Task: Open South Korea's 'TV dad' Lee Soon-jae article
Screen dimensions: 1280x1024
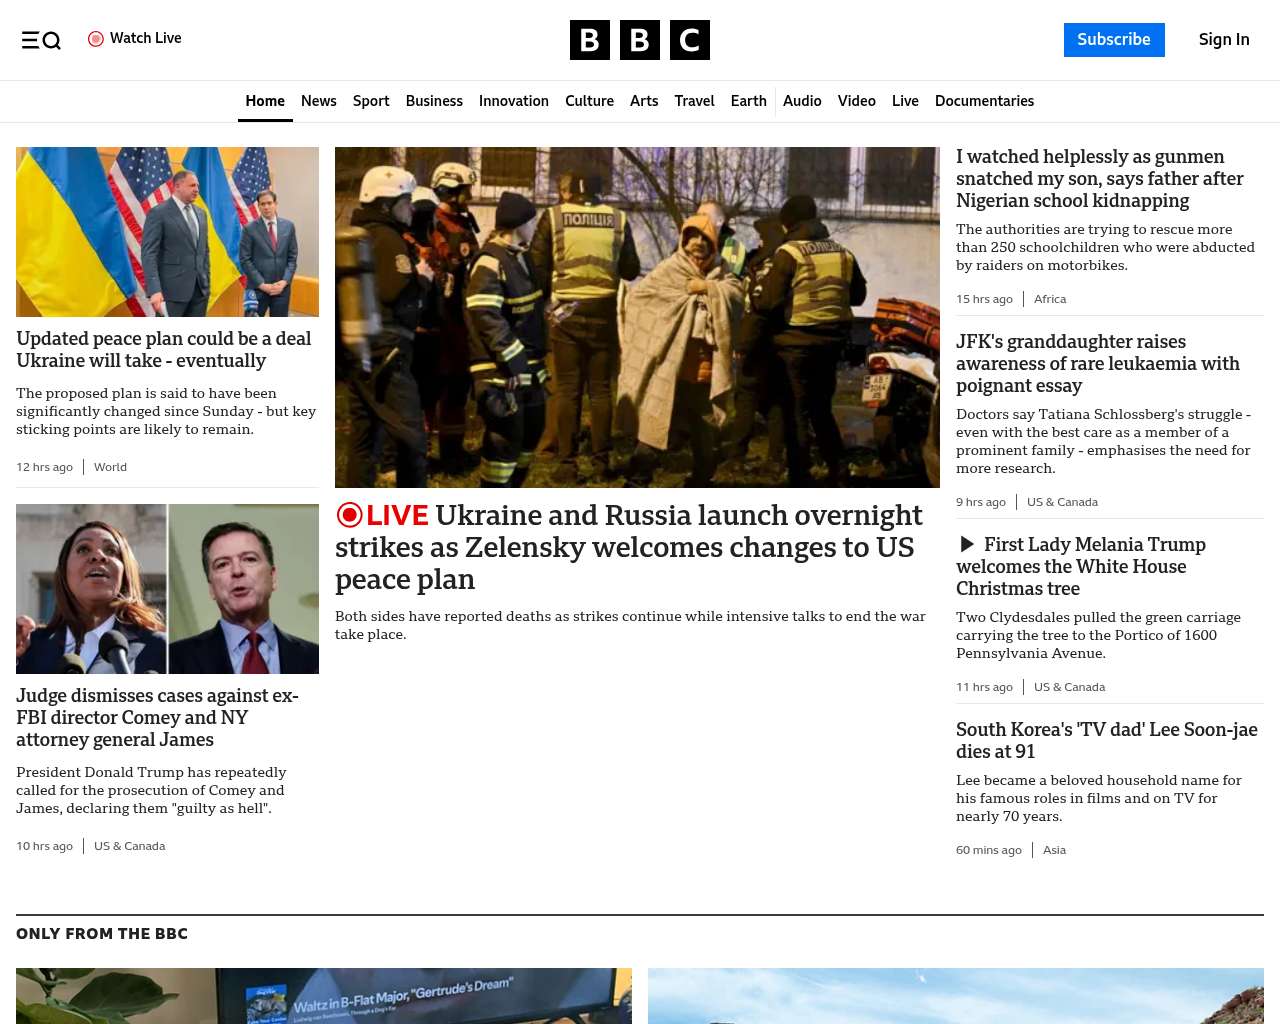Action: (1106, 740)
